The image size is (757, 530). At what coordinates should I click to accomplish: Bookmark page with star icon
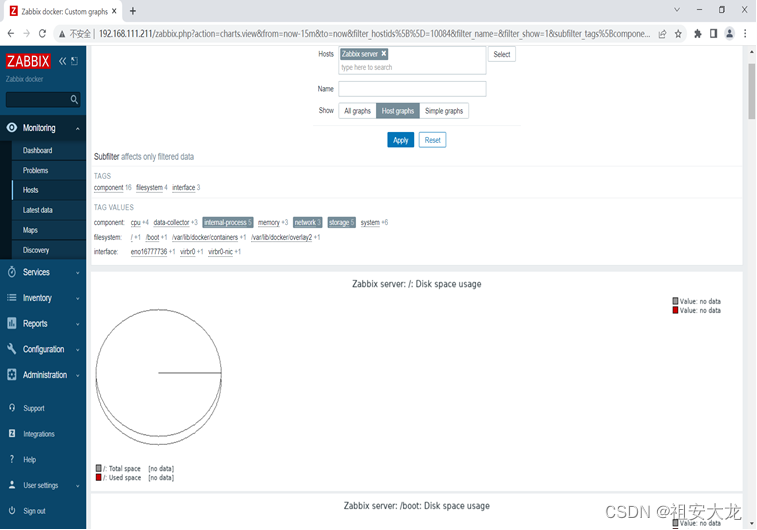coord(678,33)
